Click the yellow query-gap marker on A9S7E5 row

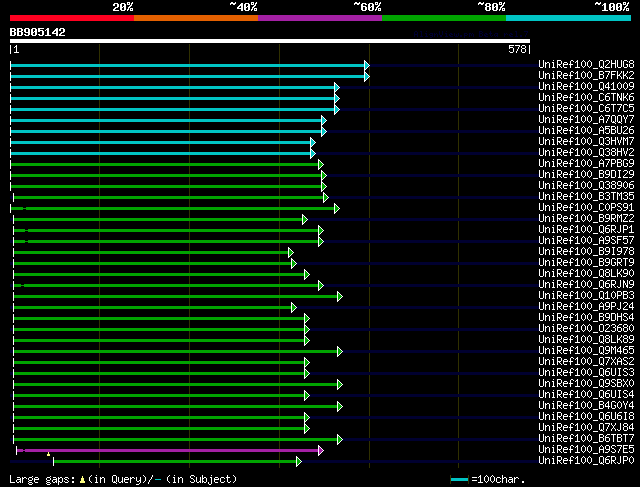point(48,454)
